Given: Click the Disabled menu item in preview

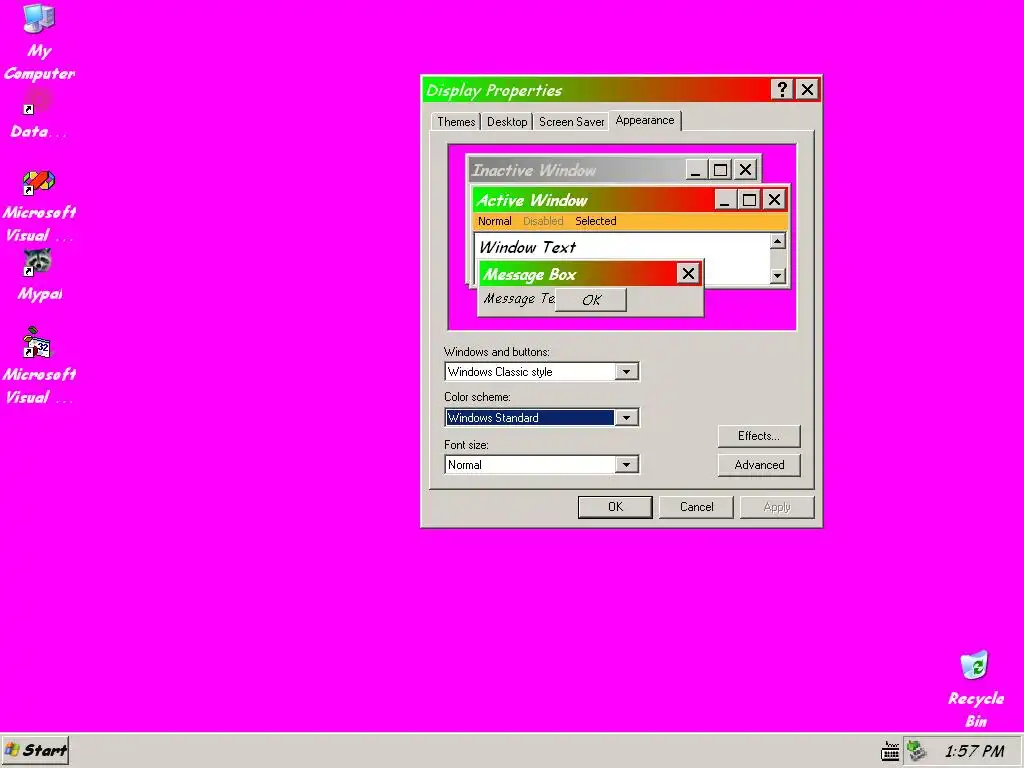Looking at the screenshot, I should point(543,221).
